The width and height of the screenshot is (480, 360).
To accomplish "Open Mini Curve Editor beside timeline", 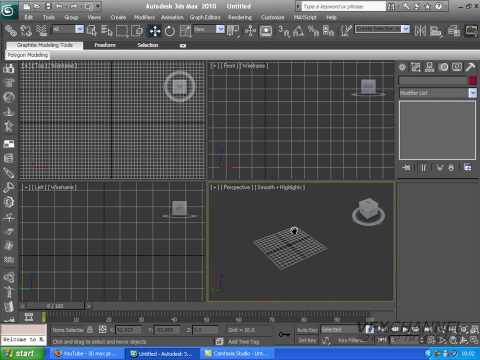I will click(29, 317).
